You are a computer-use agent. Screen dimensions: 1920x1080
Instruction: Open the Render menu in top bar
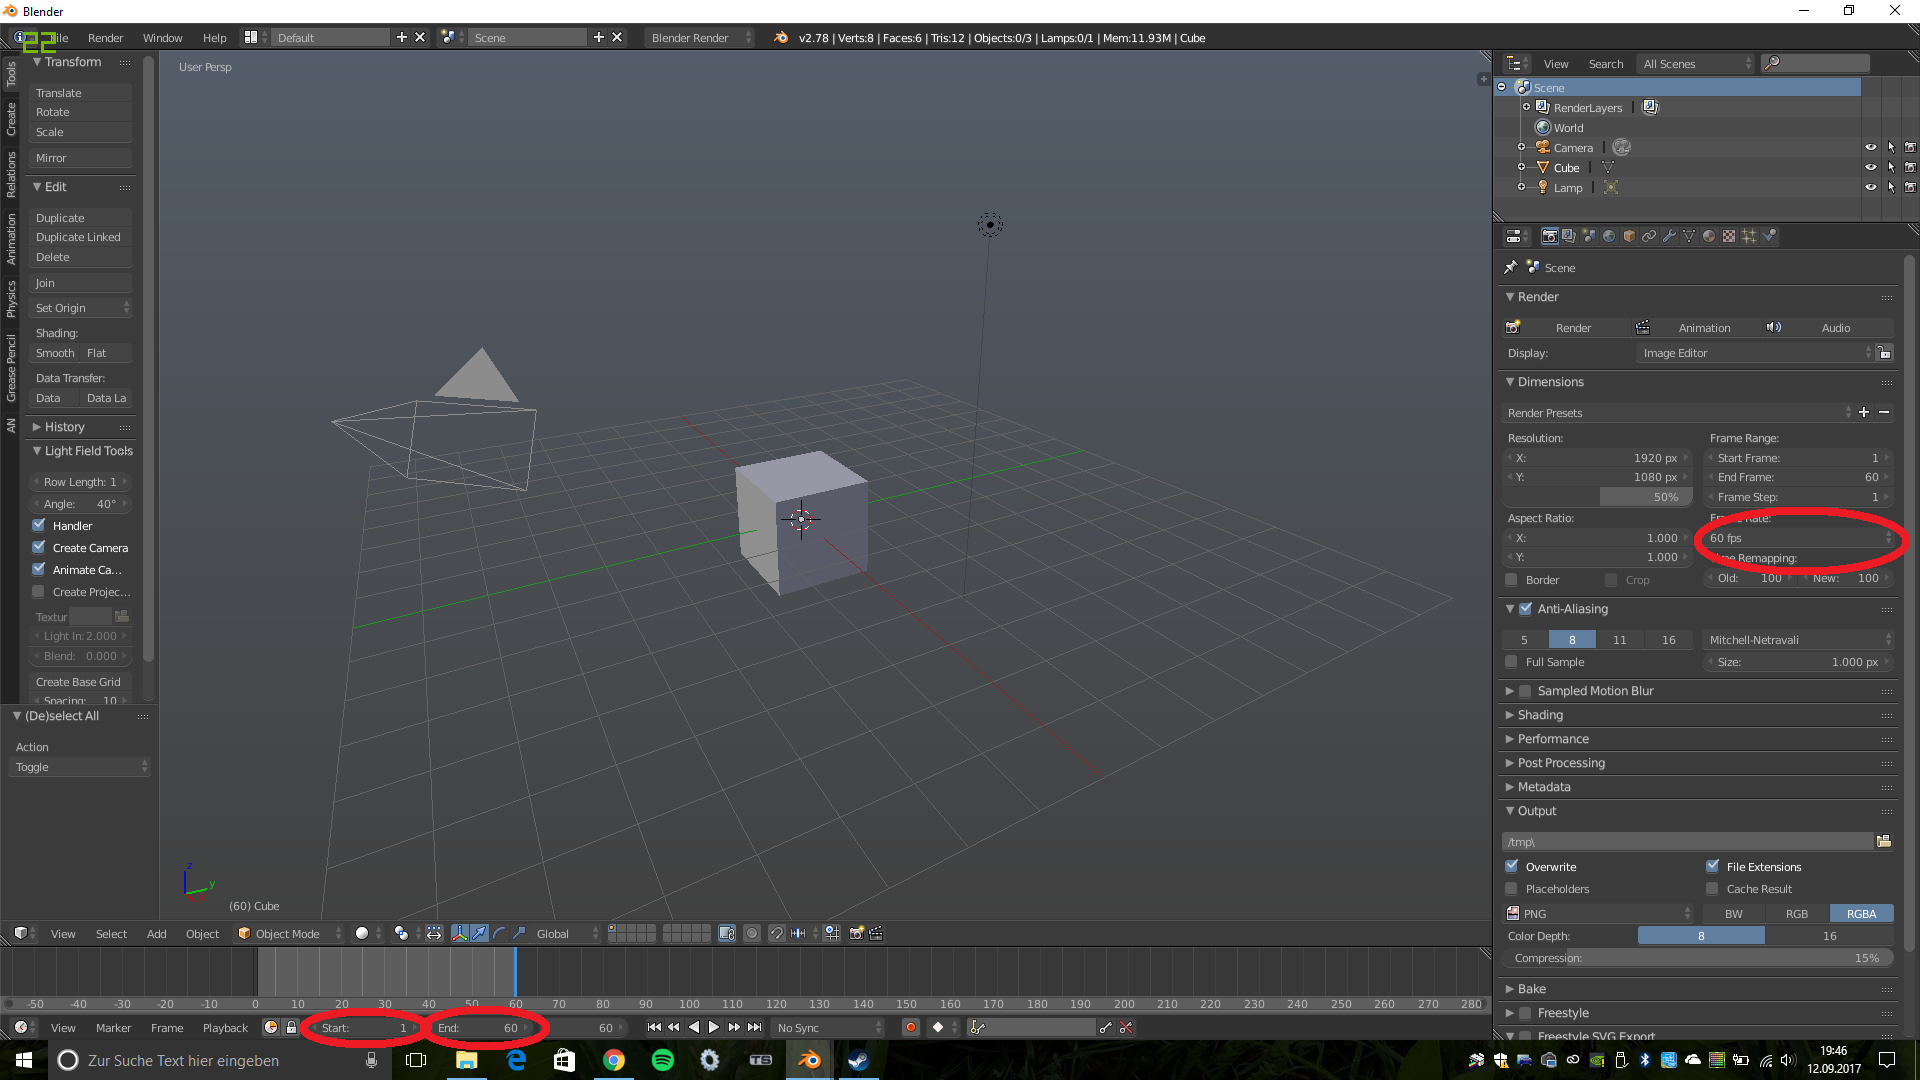pos(105,38)
